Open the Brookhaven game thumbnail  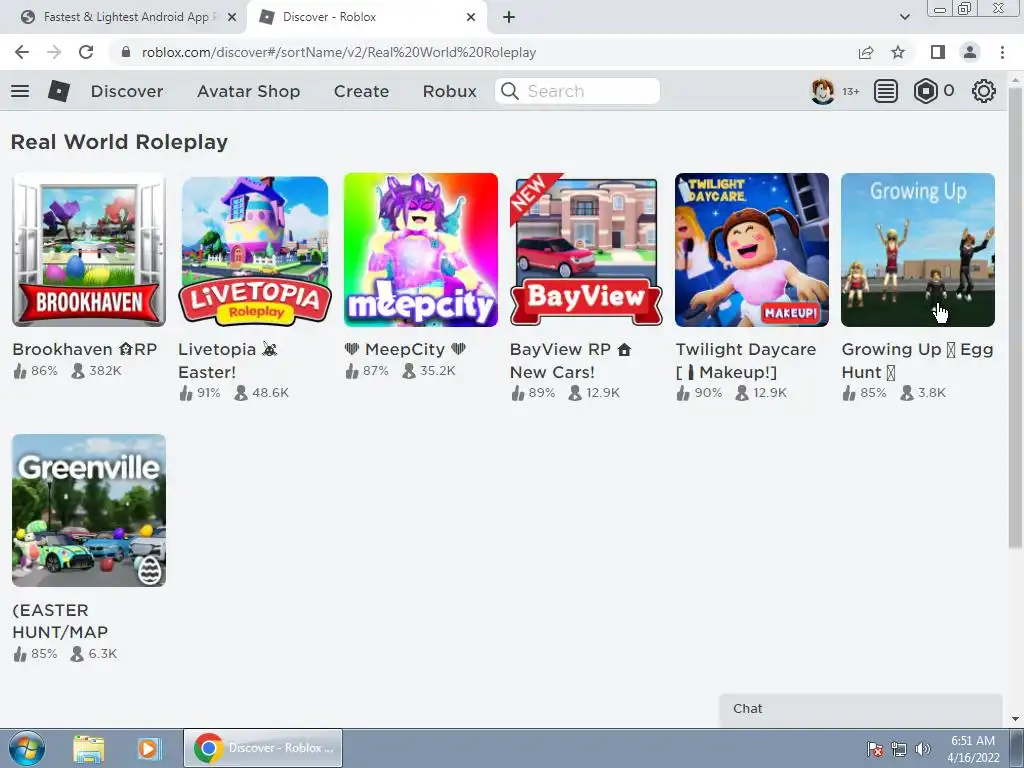coord(89,249)
